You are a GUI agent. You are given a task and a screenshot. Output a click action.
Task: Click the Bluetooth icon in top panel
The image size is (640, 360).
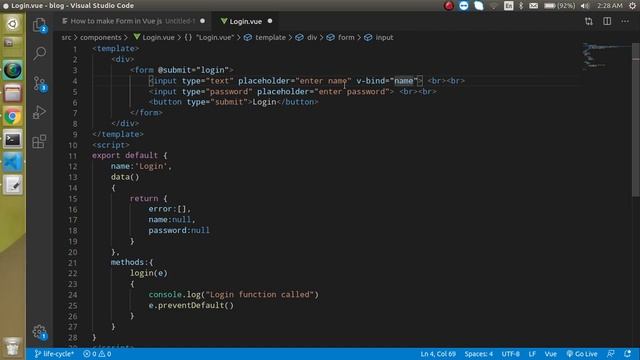point(521,6)
